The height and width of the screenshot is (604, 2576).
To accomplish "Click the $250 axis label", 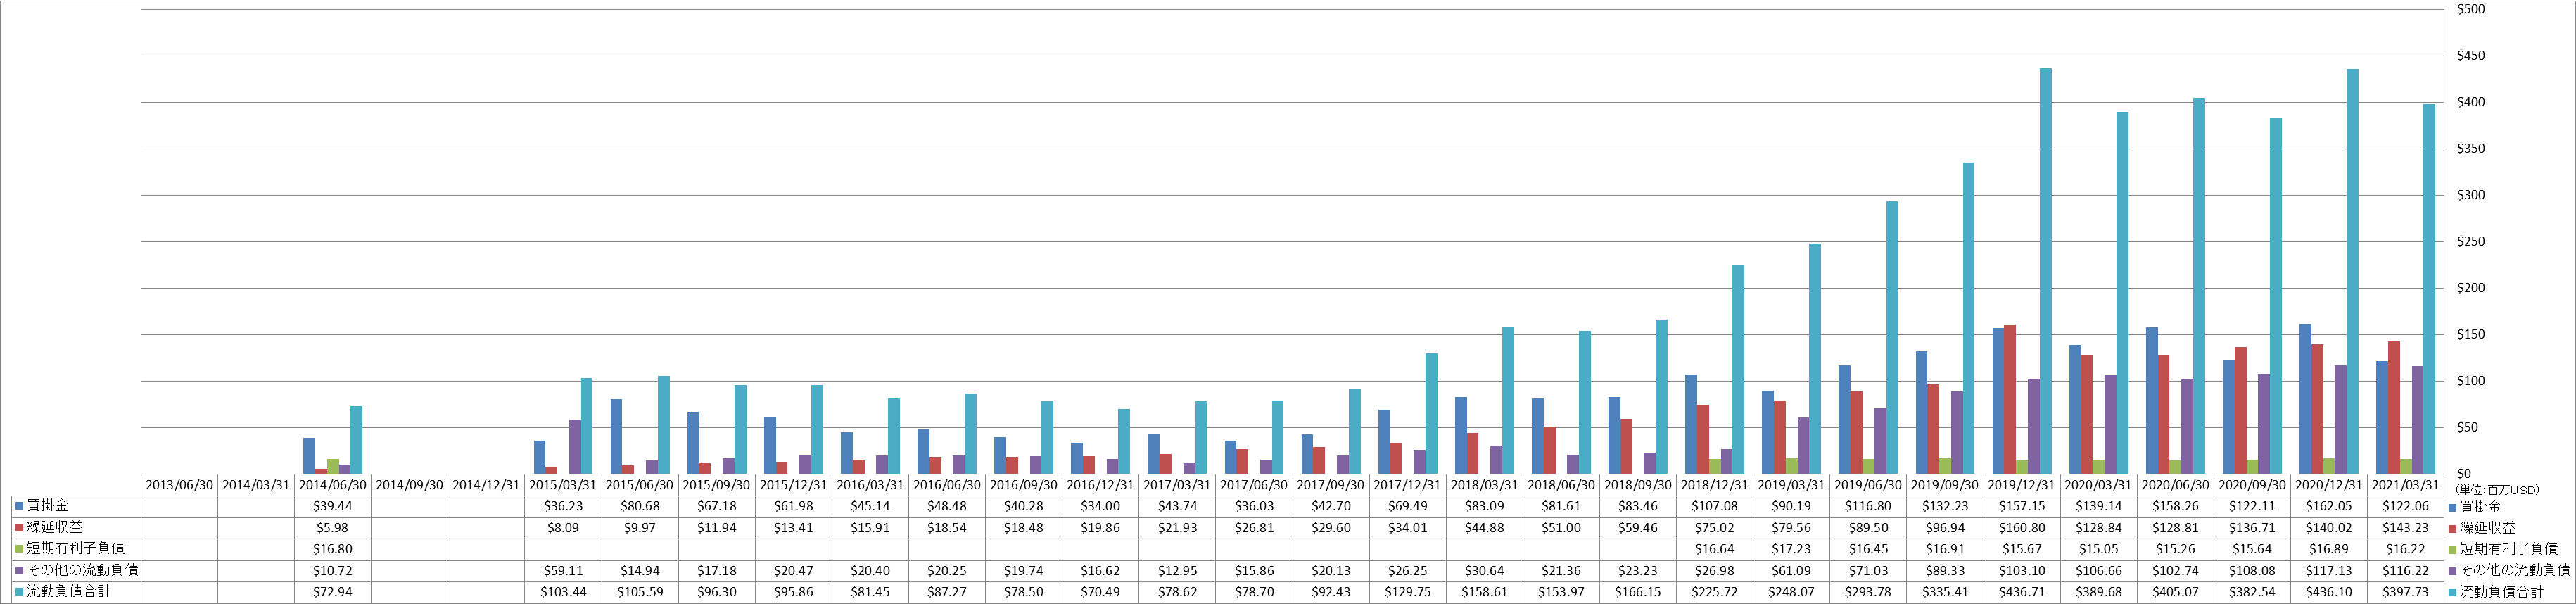I will coord(2471,242).
